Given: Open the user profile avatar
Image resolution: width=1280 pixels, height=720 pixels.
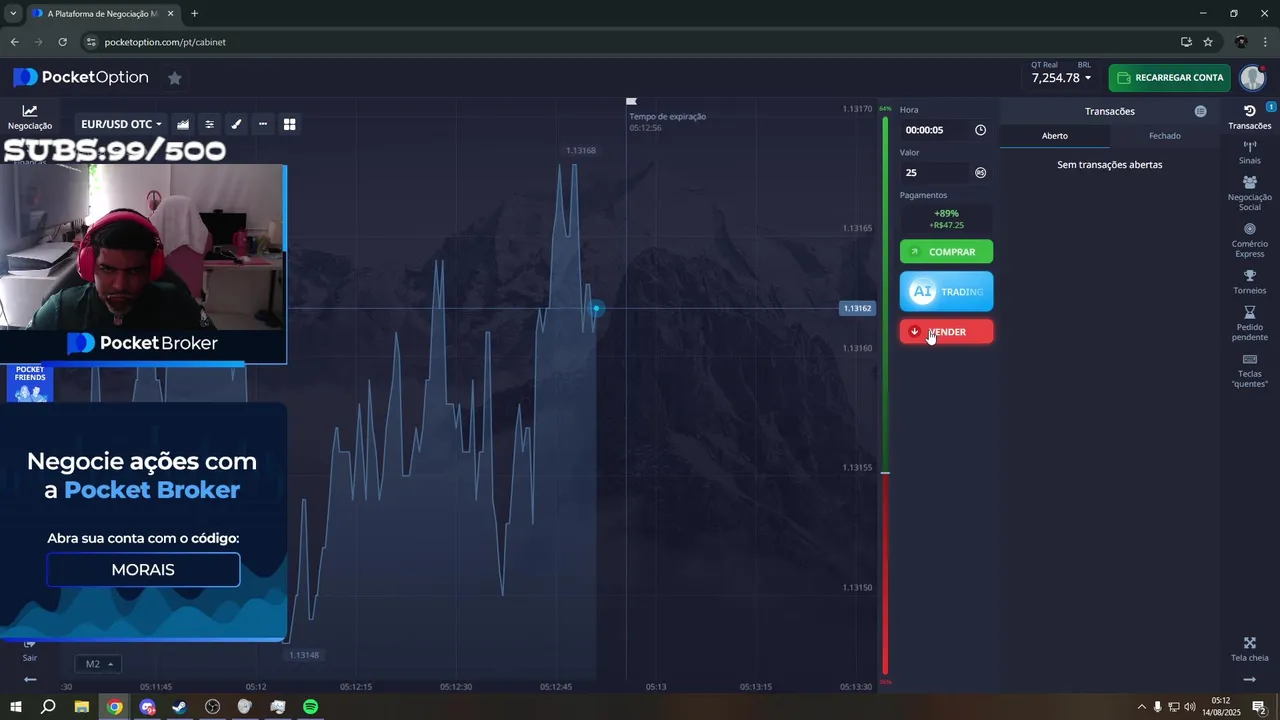Looking at the screenshot, I should pos(1253,78).
